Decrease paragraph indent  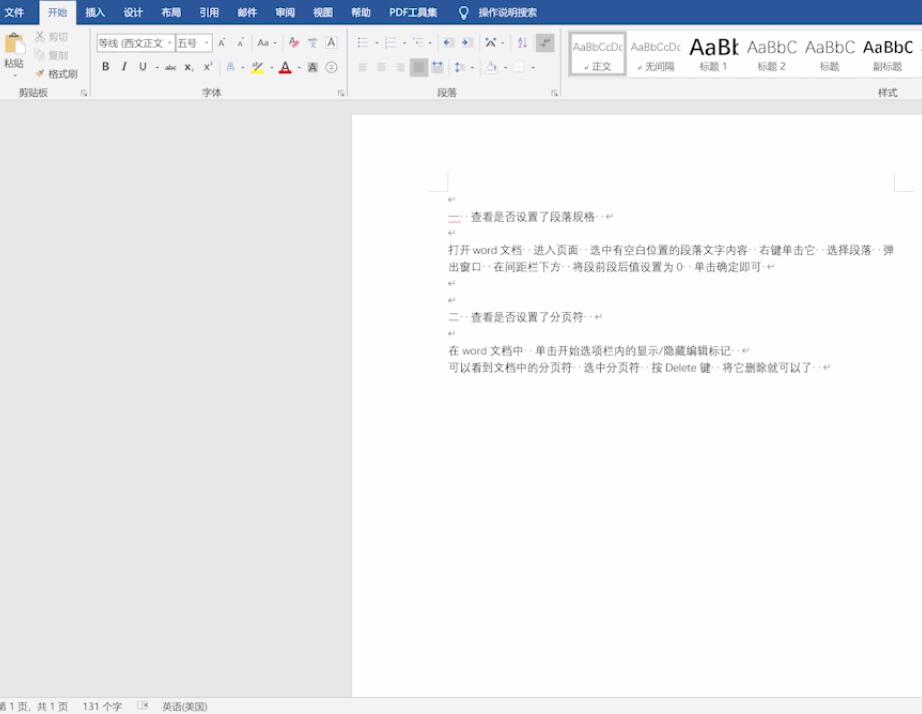click(448, 42)
